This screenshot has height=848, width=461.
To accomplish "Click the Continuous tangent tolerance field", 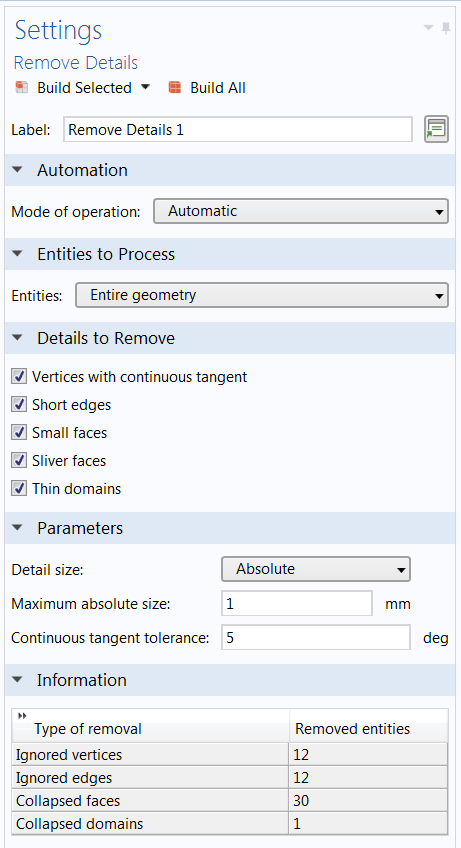I will (316, 638).
